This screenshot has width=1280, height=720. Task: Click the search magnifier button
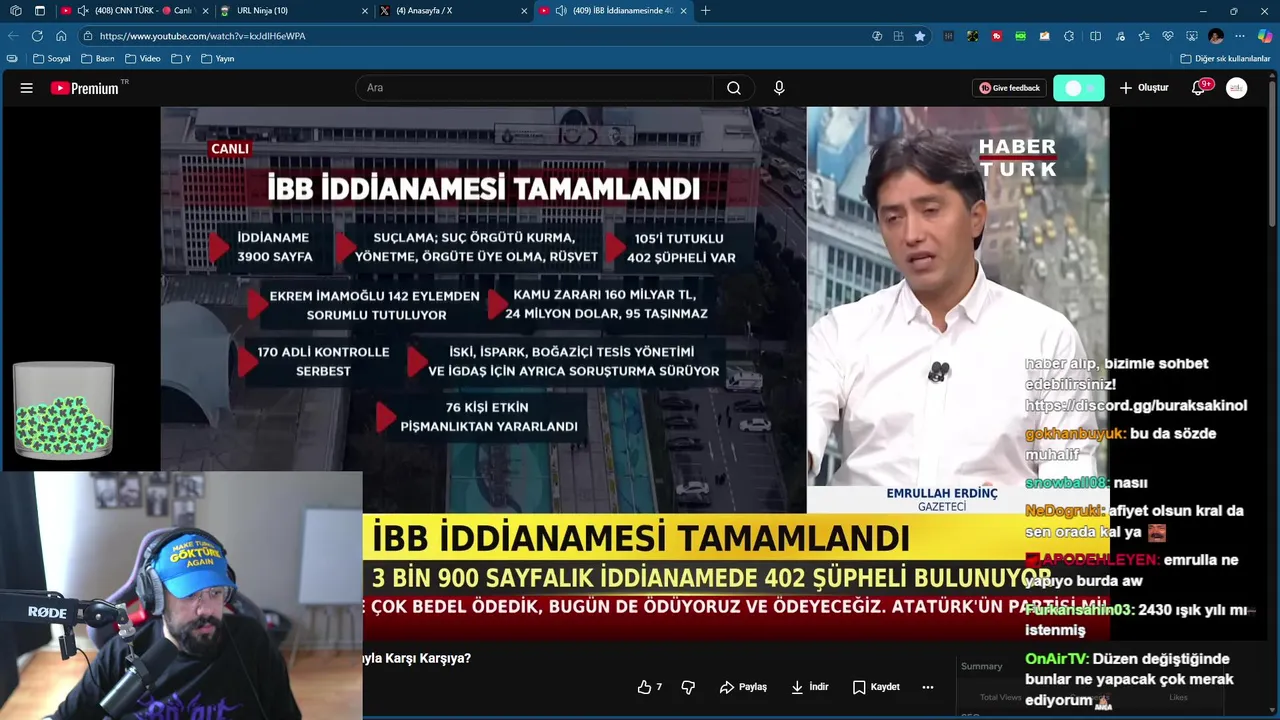point(734,88)
